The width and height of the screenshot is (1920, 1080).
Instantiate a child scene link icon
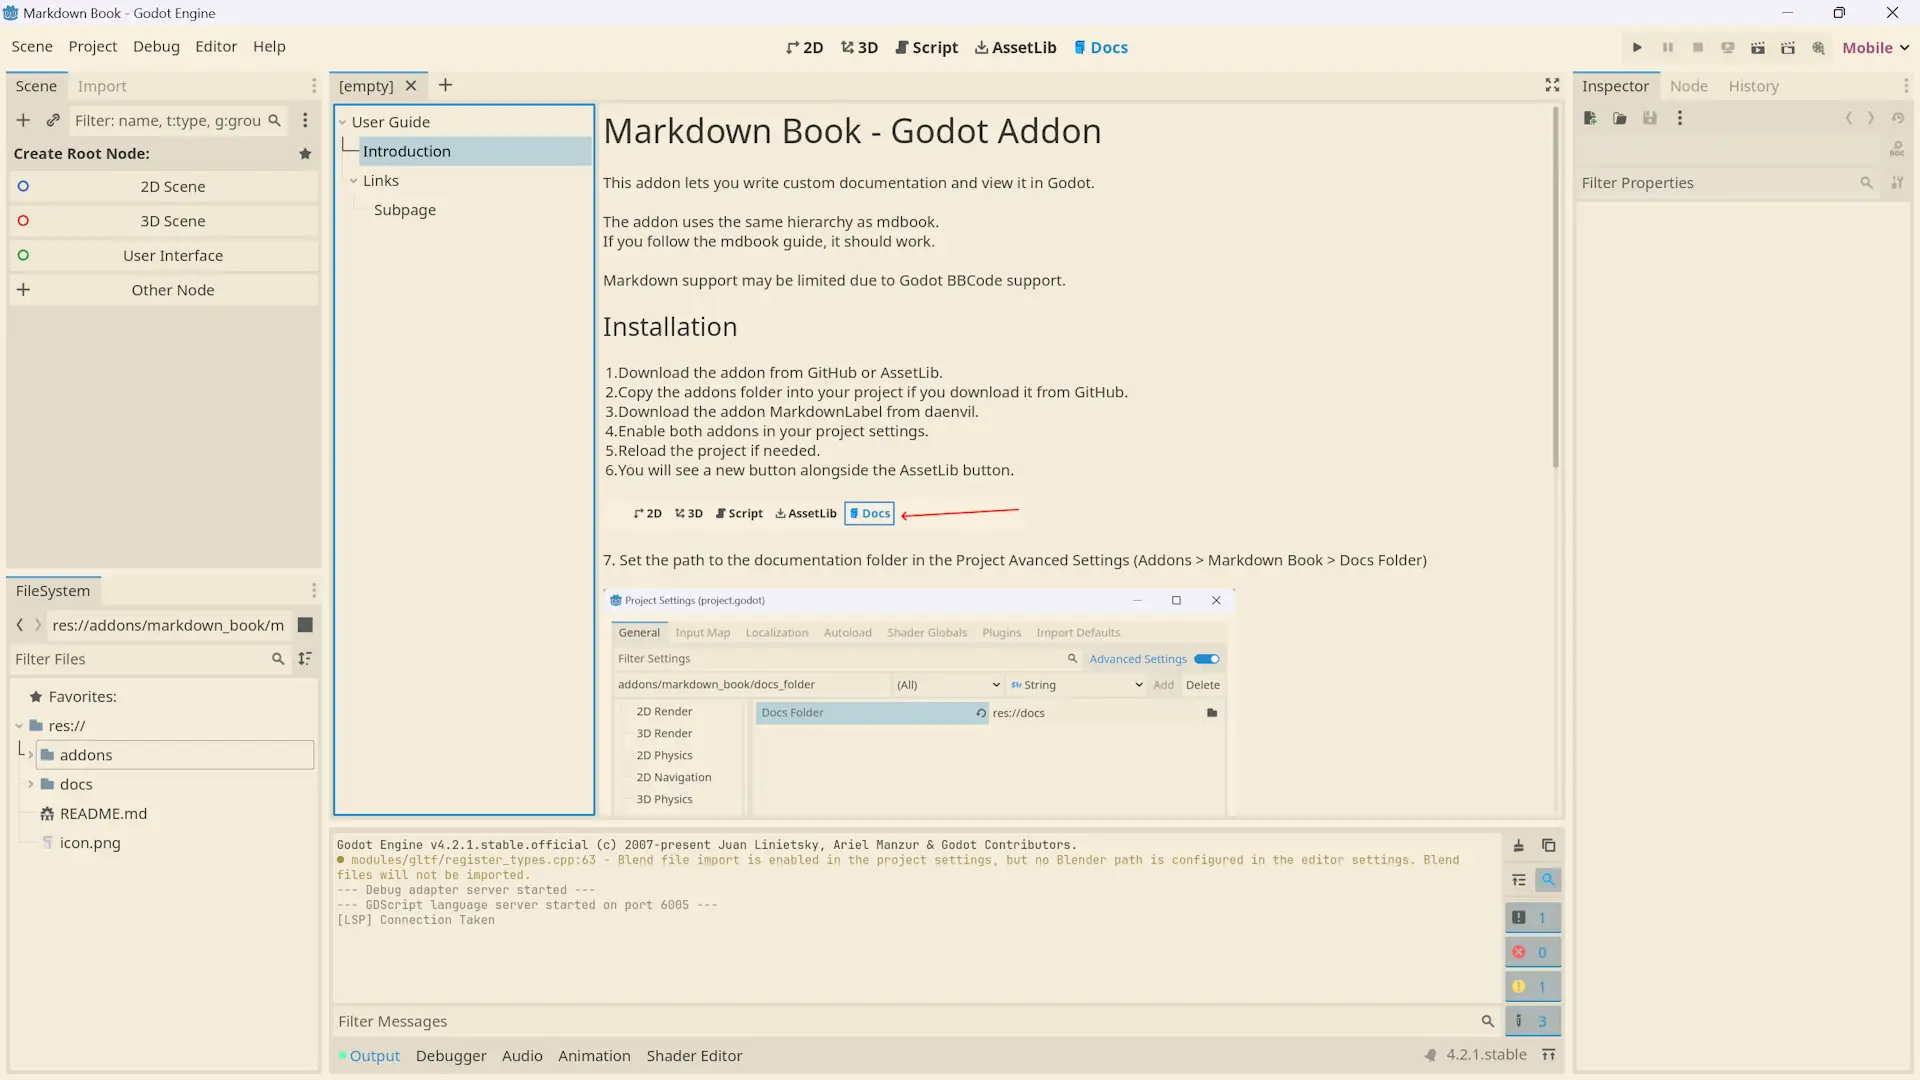(x=53, y=120)
